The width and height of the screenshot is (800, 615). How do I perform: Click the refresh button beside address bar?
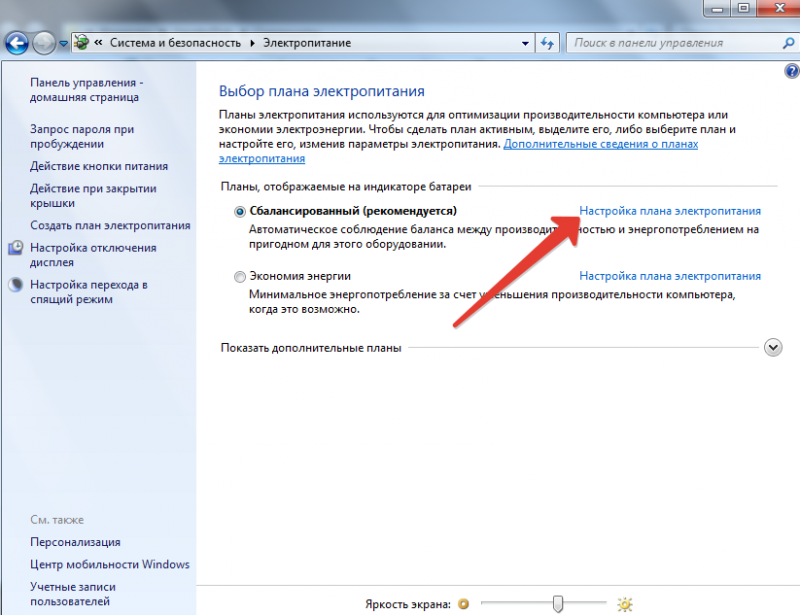[x=547, y=44]
